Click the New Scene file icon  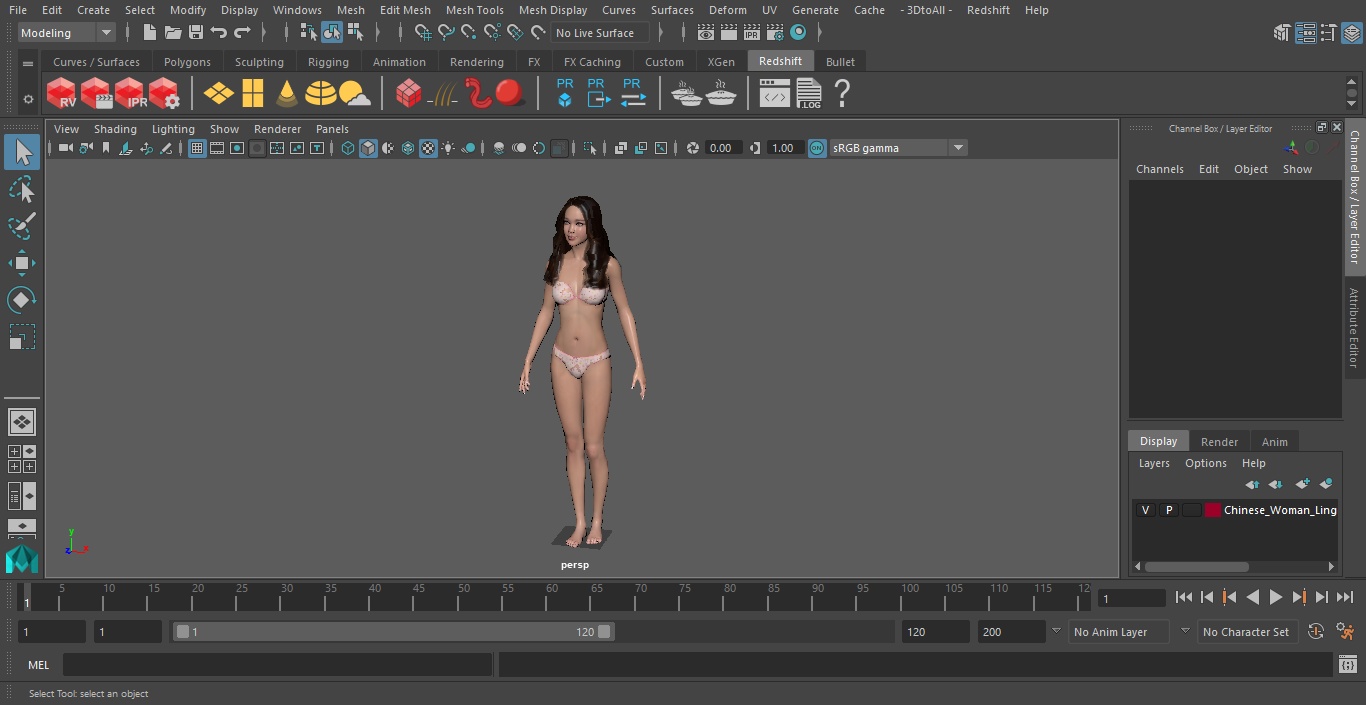150,33
